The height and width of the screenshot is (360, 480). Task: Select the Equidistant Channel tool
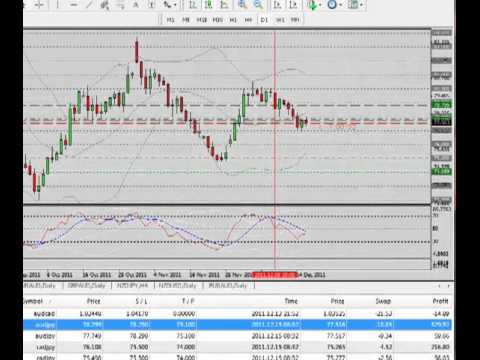(x=105, y=5)
